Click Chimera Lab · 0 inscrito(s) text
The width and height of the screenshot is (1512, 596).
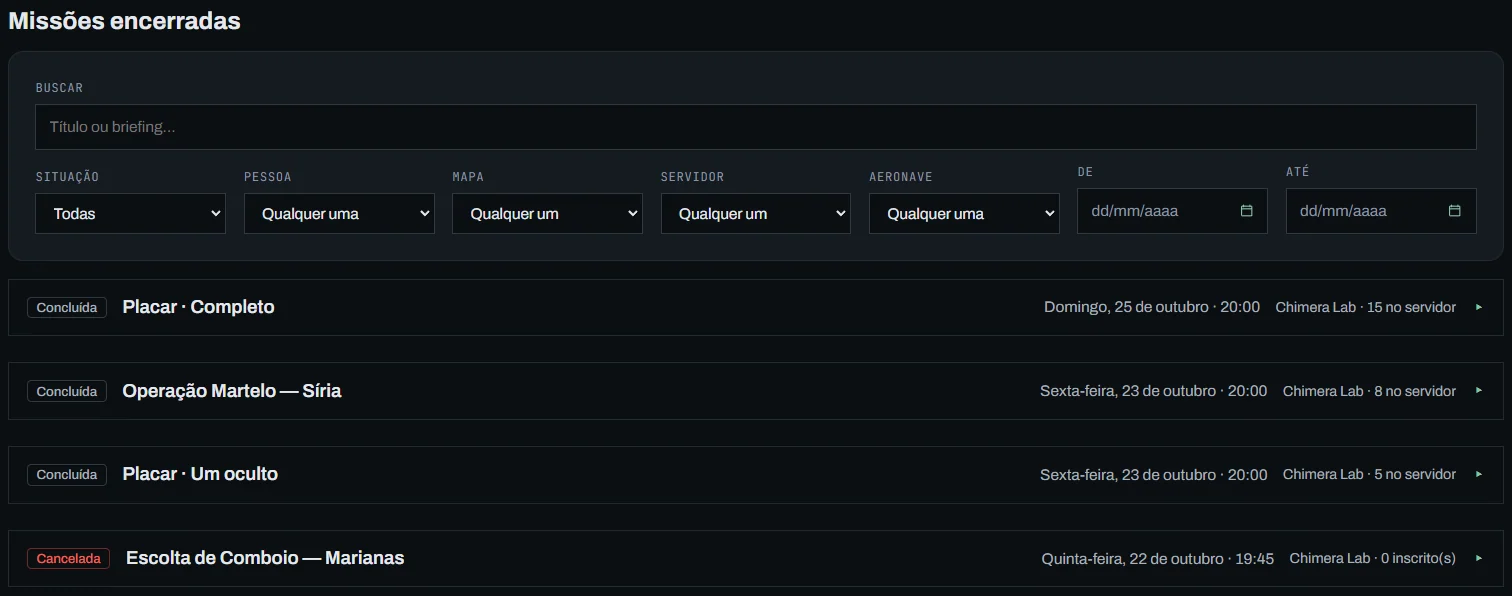tap(1373, 558)
